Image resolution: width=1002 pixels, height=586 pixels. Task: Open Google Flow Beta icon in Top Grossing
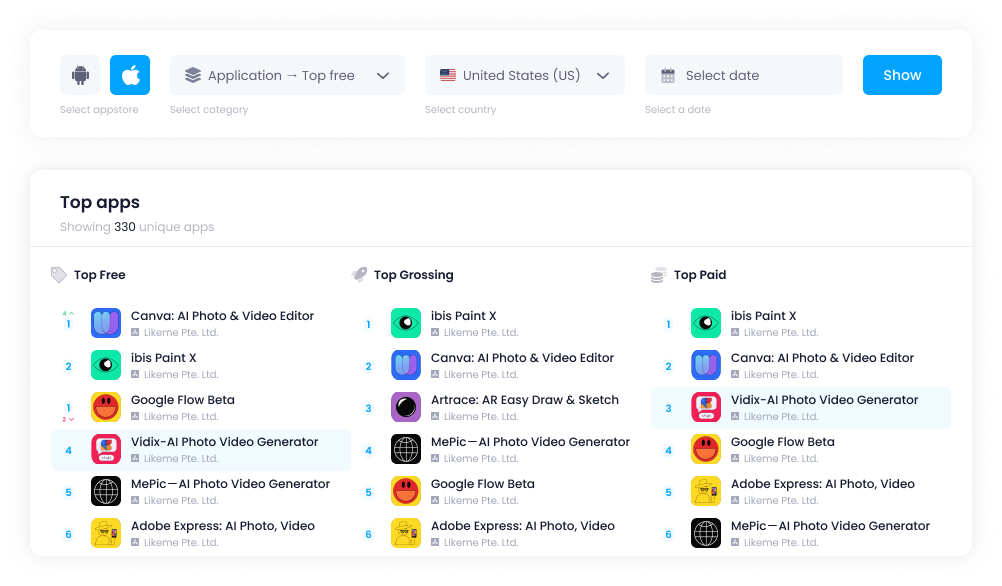[x=406, y=491]
